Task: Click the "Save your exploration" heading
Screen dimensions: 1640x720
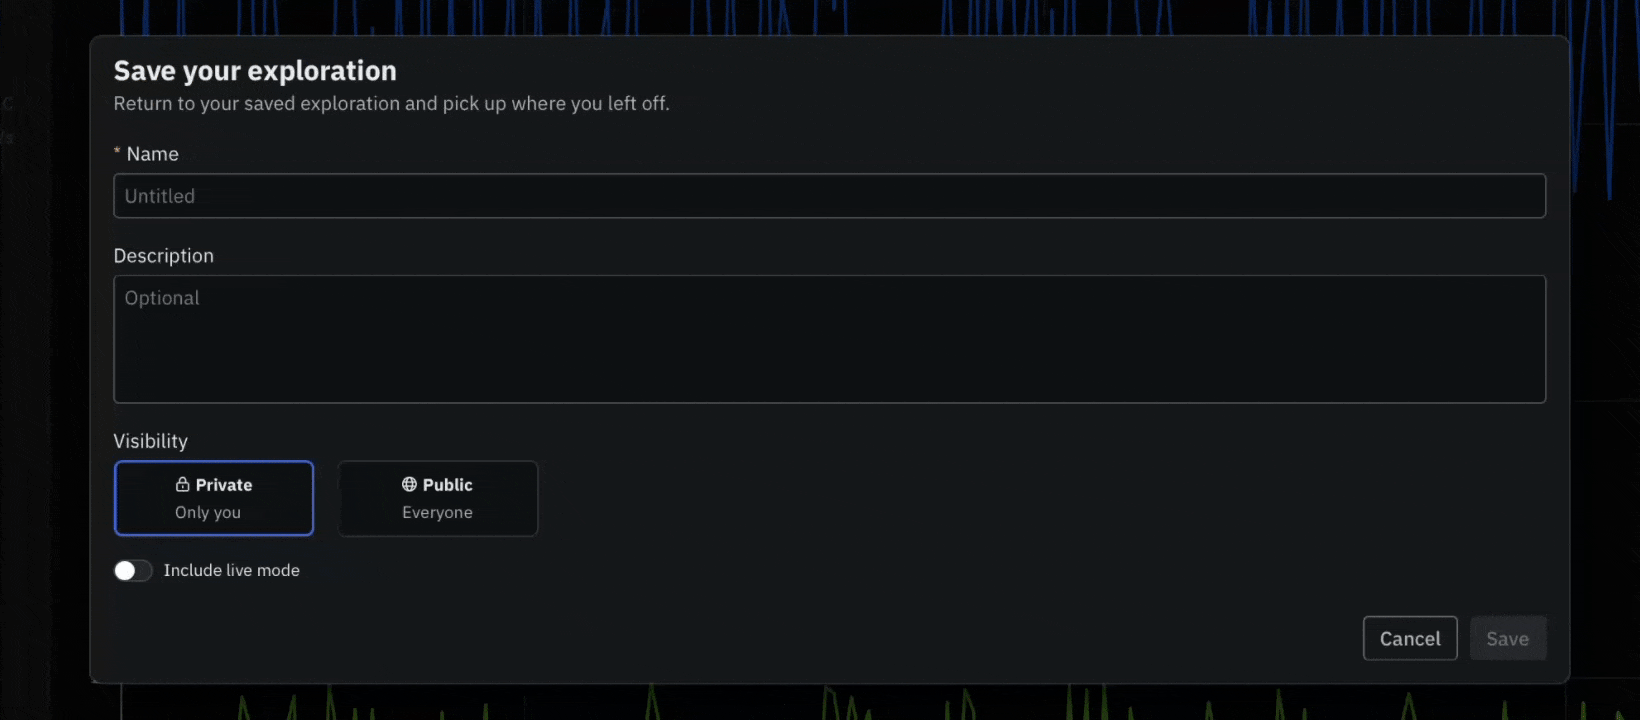Action: [x=255, y=71]
